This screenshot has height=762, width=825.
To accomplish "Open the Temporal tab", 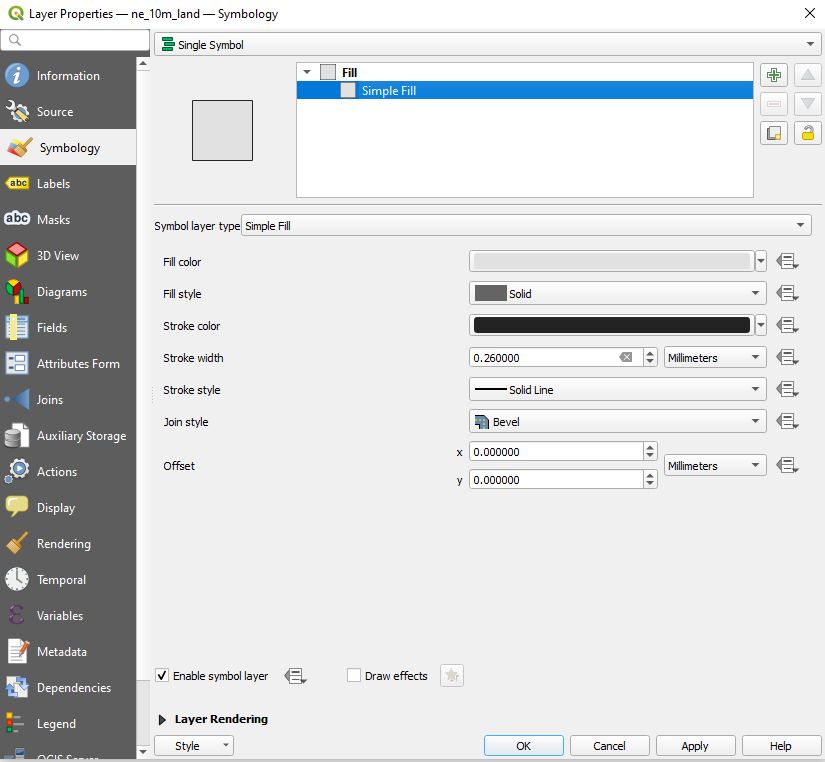I will click(68, 579).
